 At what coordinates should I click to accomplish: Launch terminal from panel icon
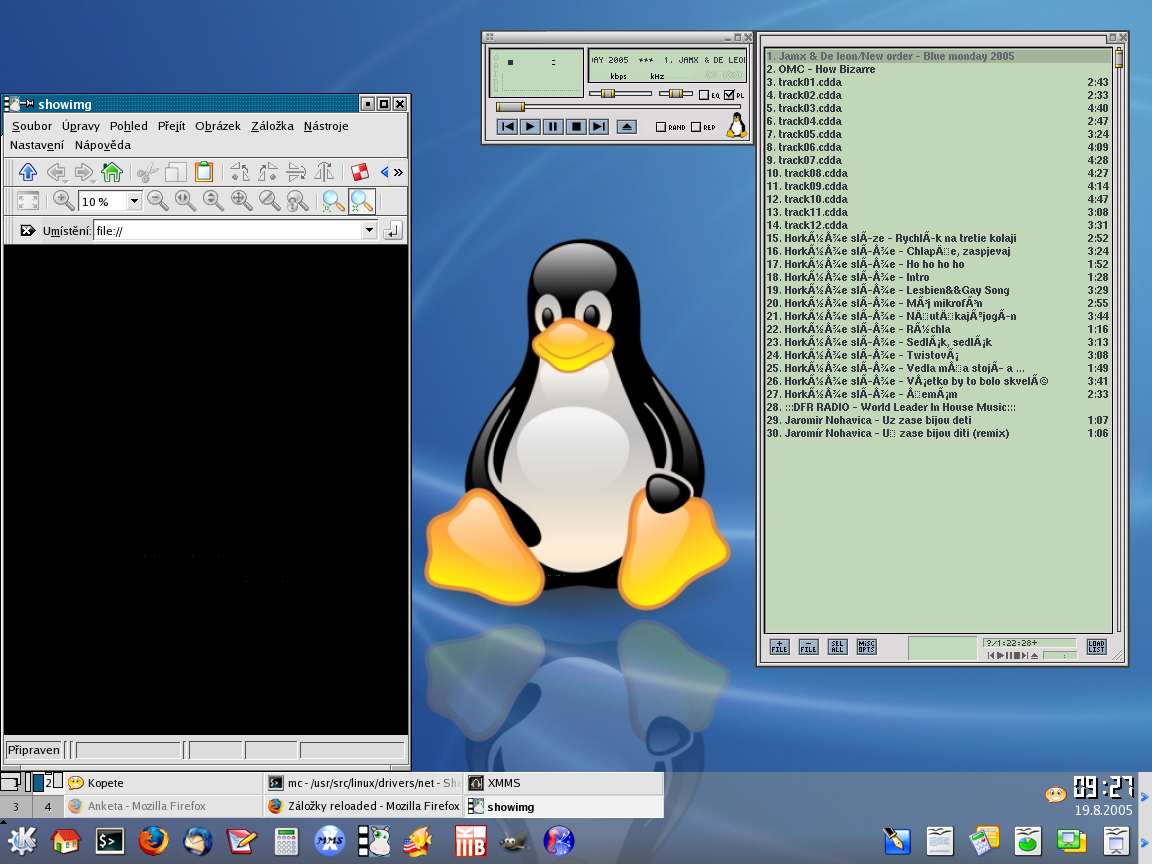coord(110,841)
